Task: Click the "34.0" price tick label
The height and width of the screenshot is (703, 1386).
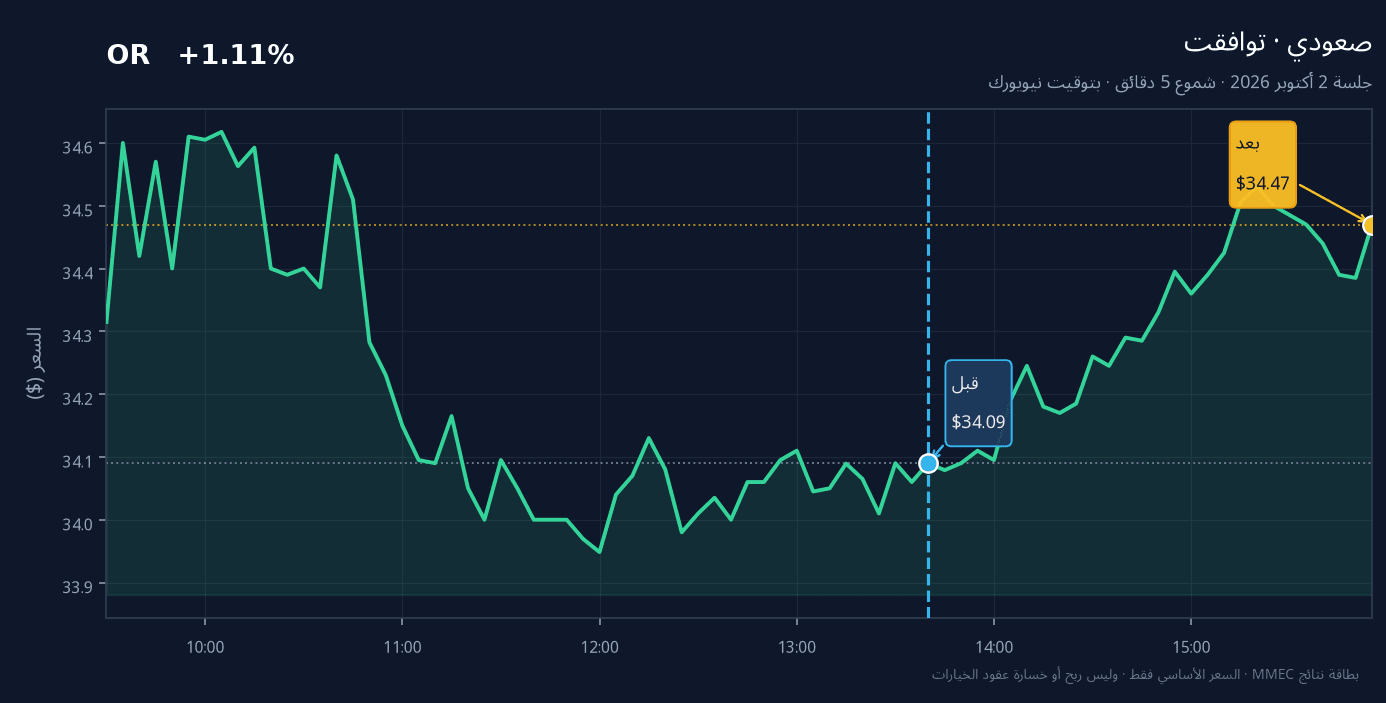Action: coord(77,523)
